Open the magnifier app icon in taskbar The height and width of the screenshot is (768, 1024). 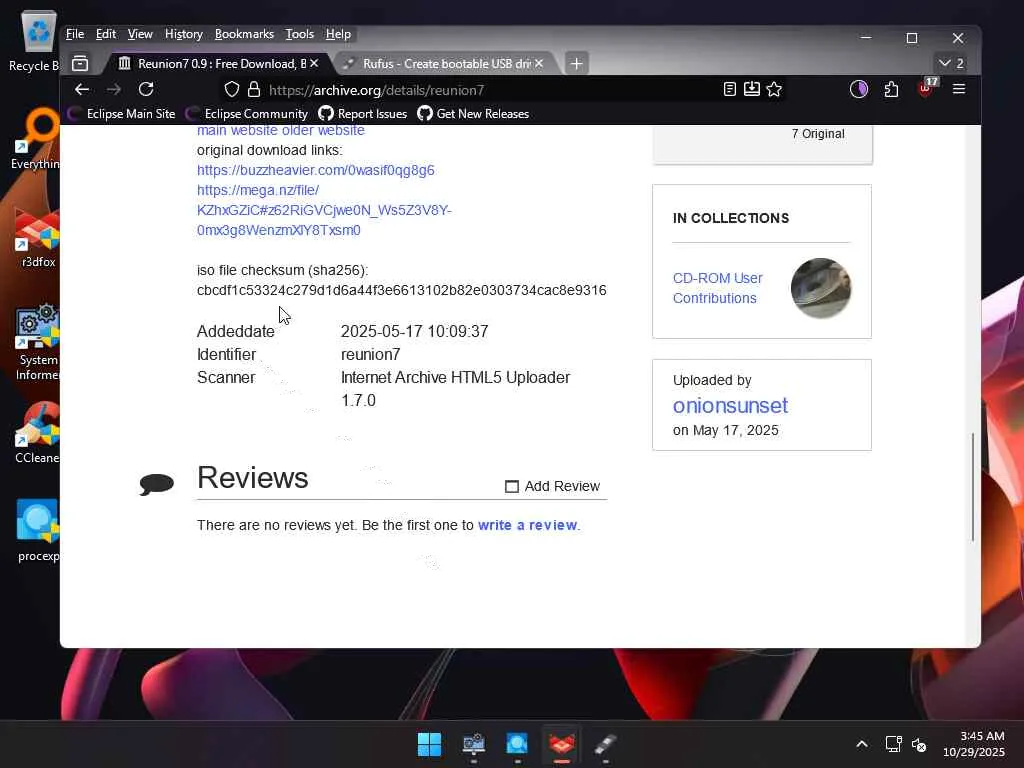point(517,744)
